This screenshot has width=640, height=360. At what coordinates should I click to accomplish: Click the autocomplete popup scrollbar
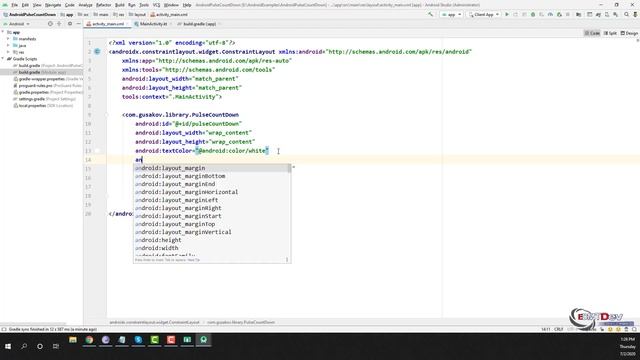pos(290,168)
